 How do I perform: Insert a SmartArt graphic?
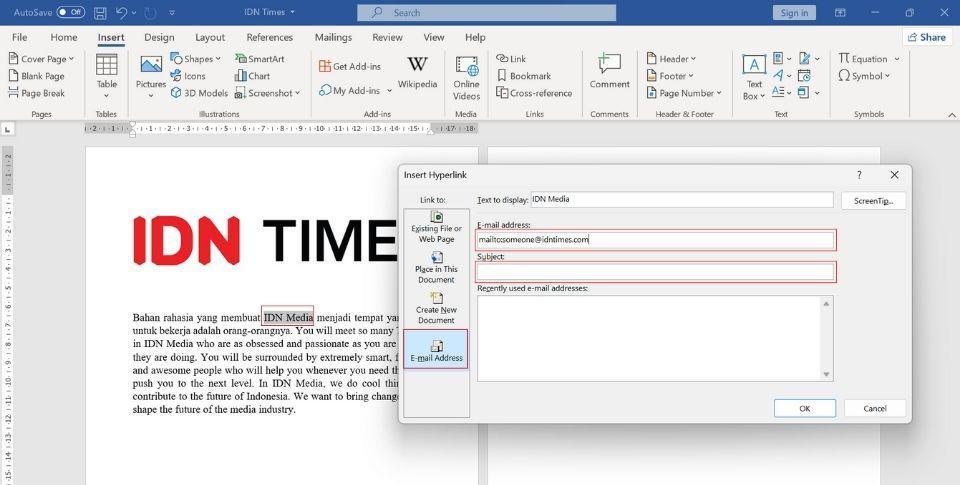[260, 59]
